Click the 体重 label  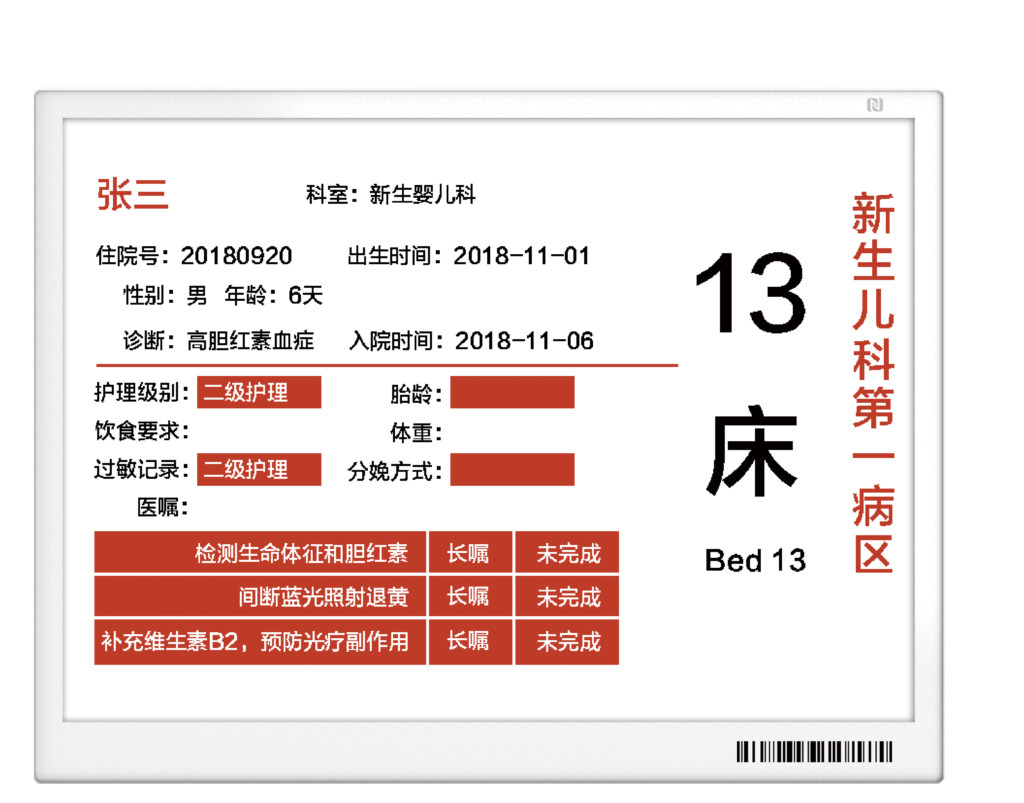point(415,432)
